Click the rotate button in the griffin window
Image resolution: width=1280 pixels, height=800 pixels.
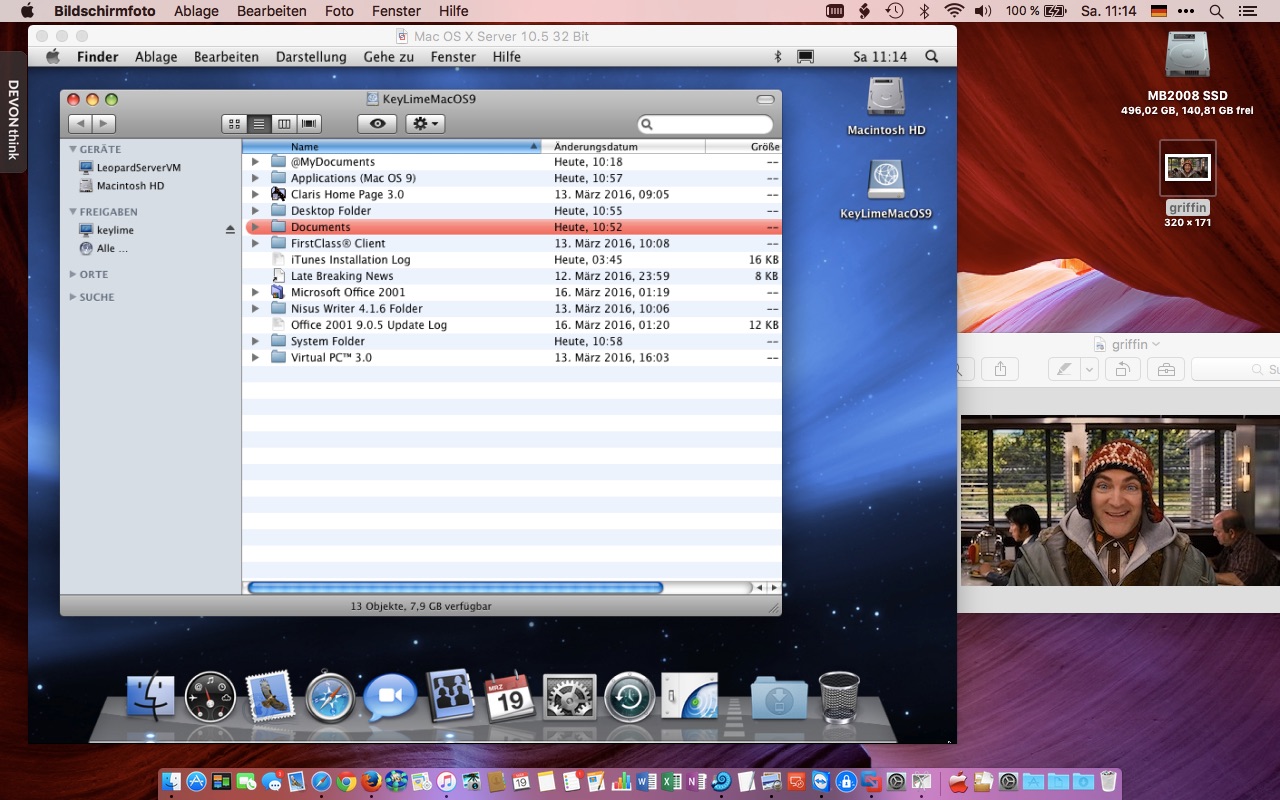pyautogui.click(x=1122, y=369)
